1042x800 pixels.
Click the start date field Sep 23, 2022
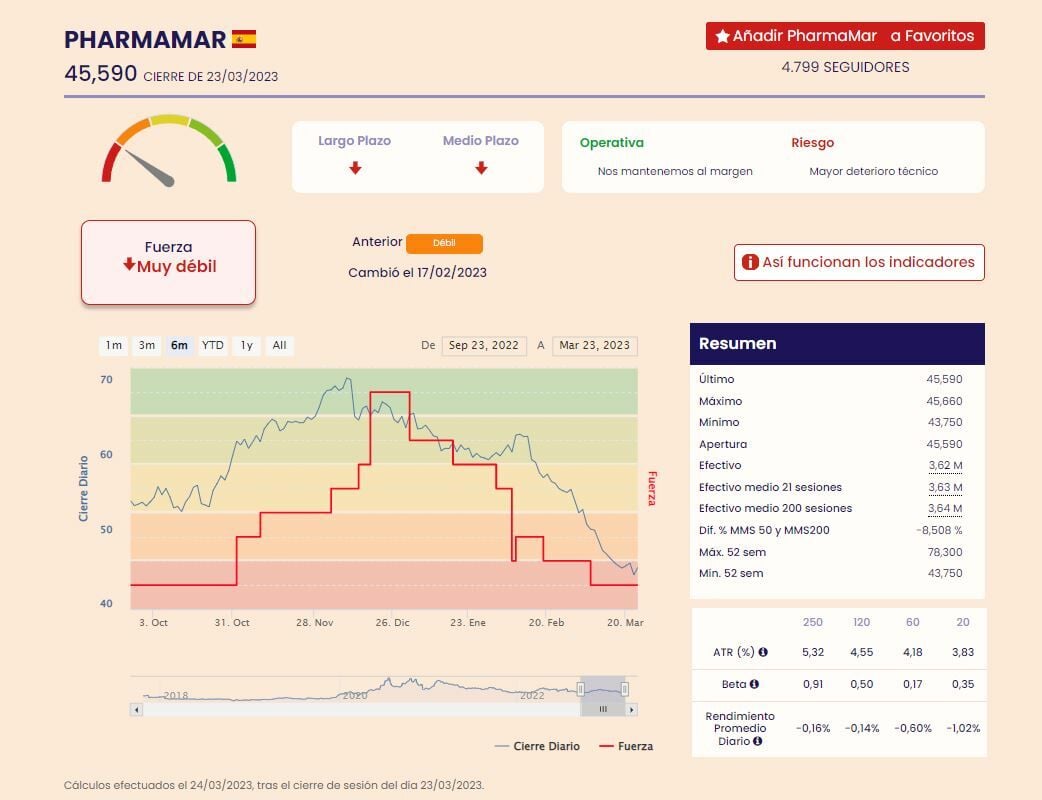(x=484, y=346)
